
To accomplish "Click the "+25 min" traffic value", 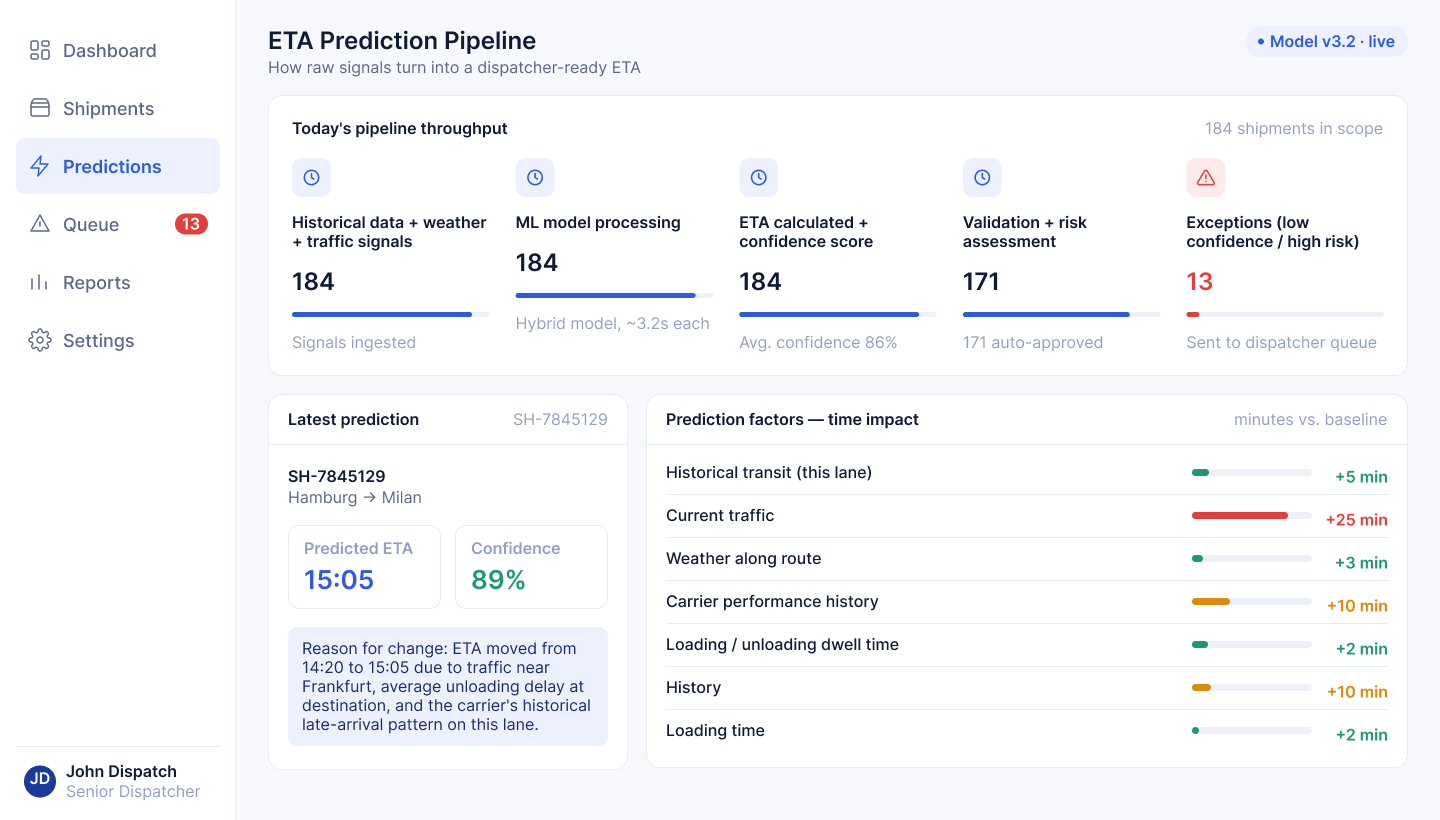I will point(1357,520).
